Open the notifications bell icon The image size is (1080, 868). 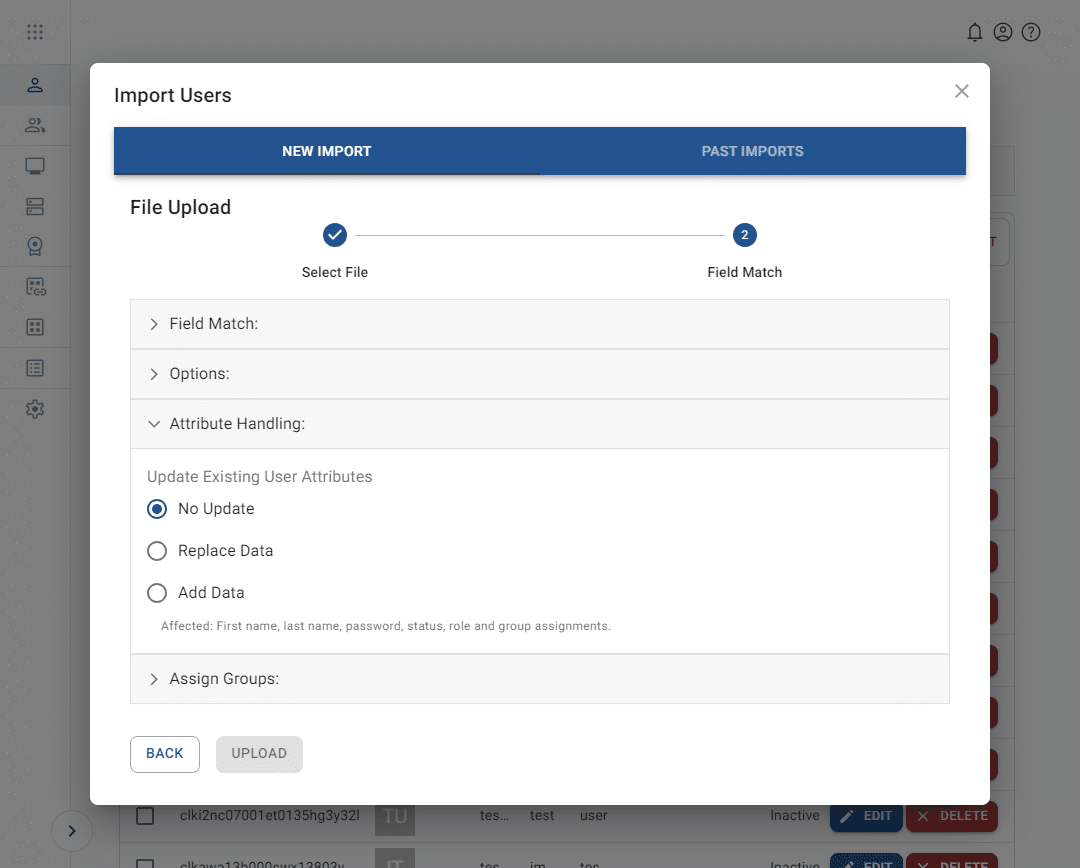coord(975,32)
